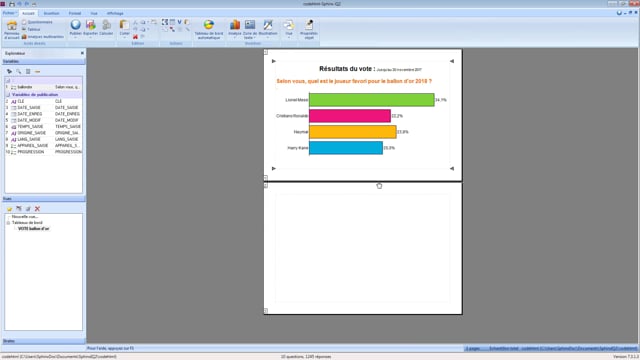
Task: Click the Strates section header
Action: 43,341
